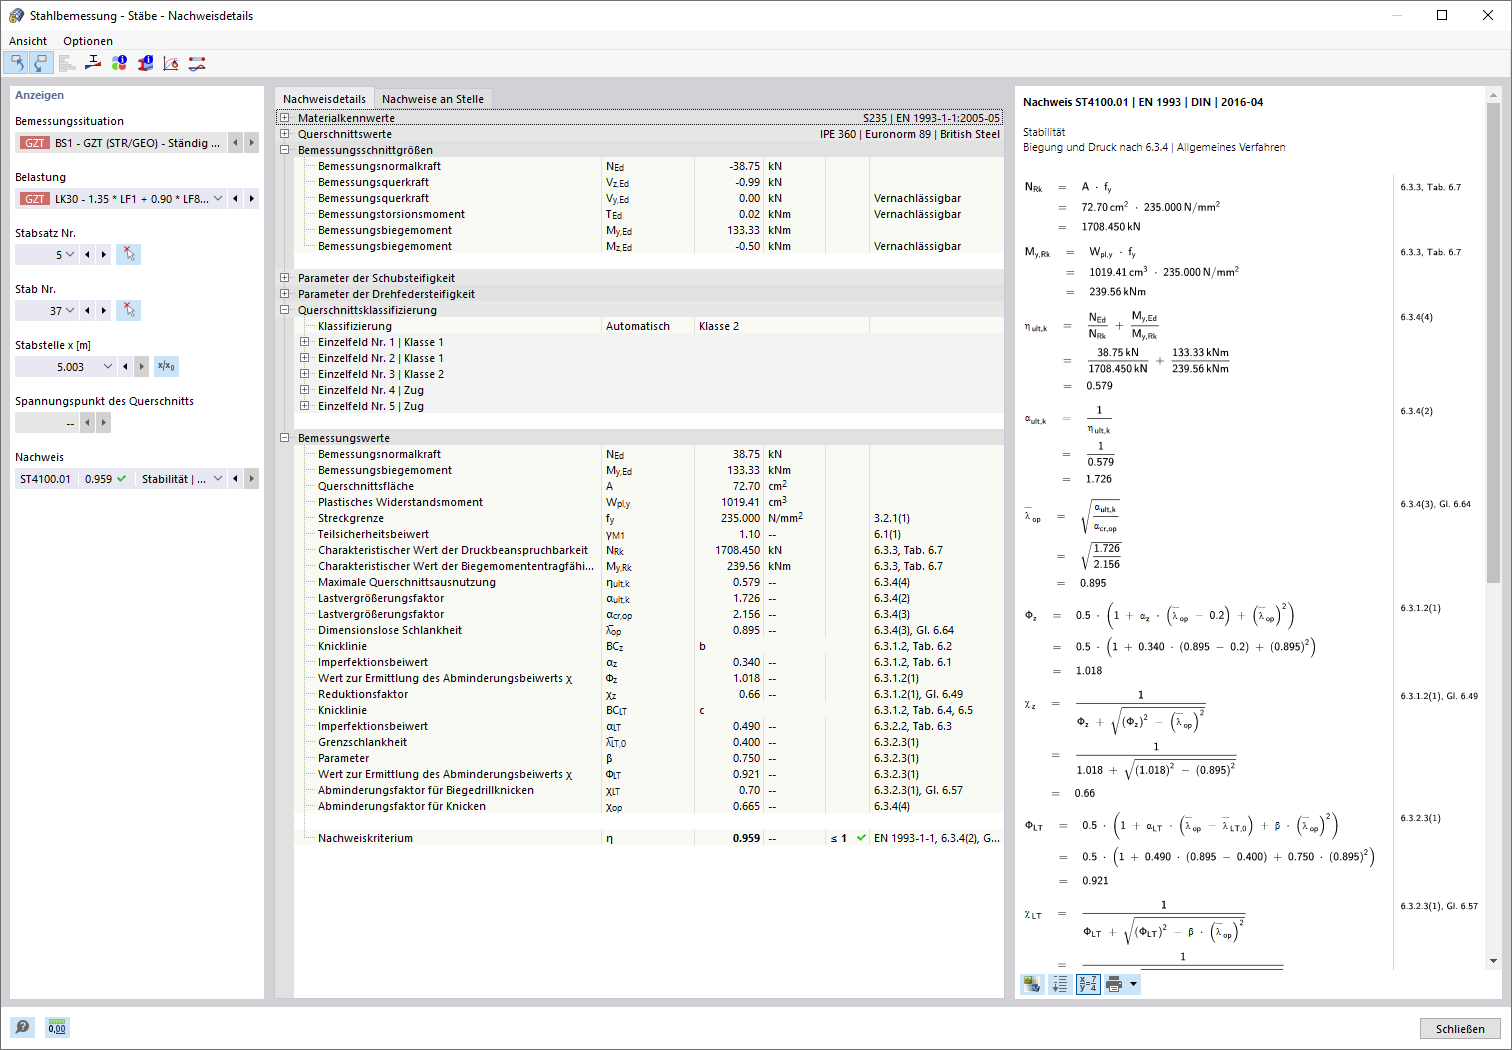This screenshot has width=1512, height=1050.
Task: Select the Bemessungsnormalkraft -38.75 kN row
Action: click(x=649, y=166)
